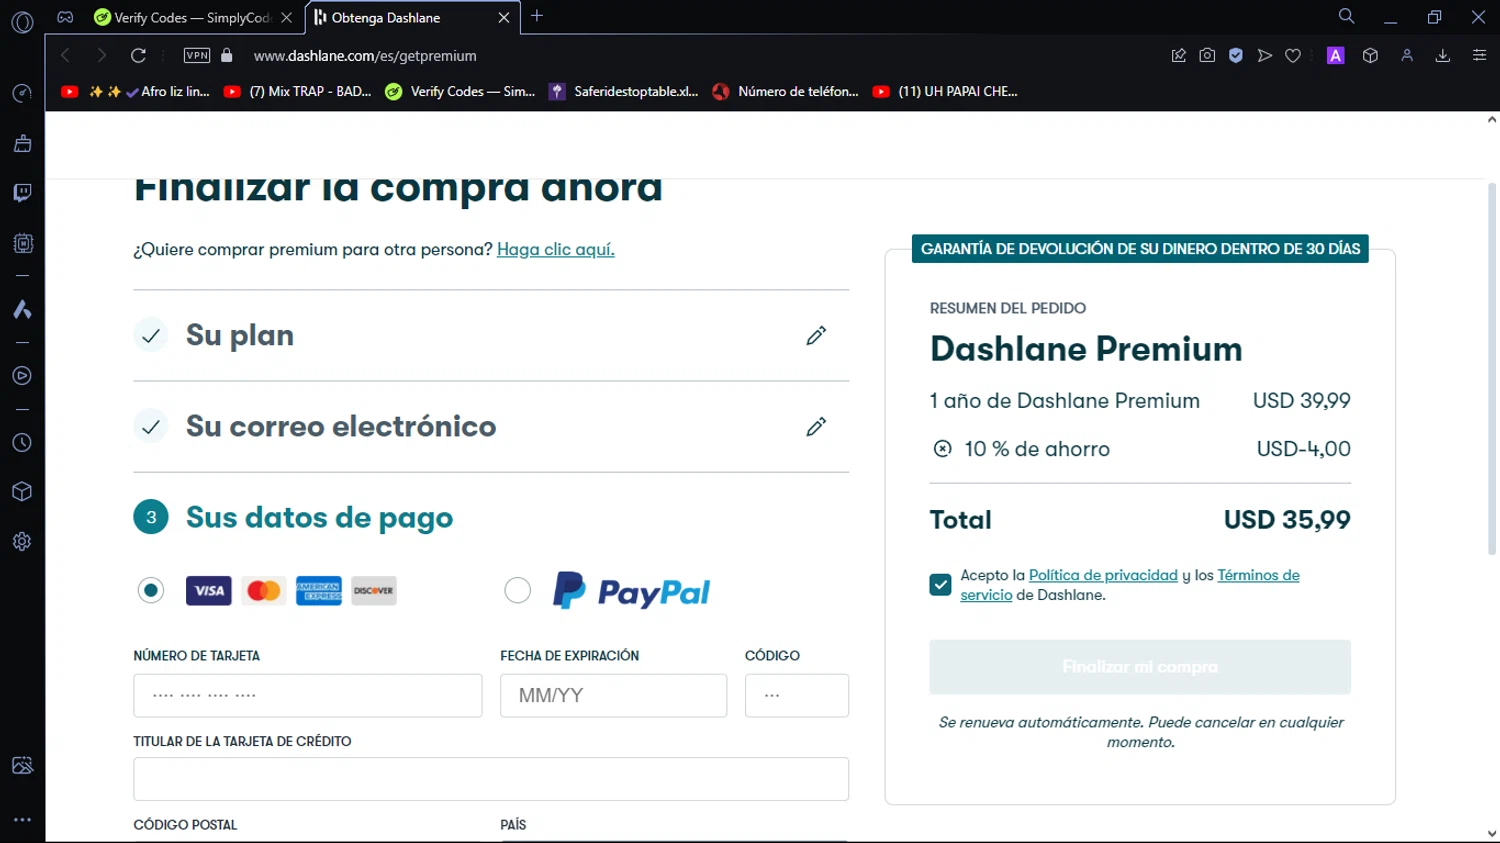
Task: Remove the 10 % de ahorro coupon
Action: pyautogui.click(x=942, y=449)
